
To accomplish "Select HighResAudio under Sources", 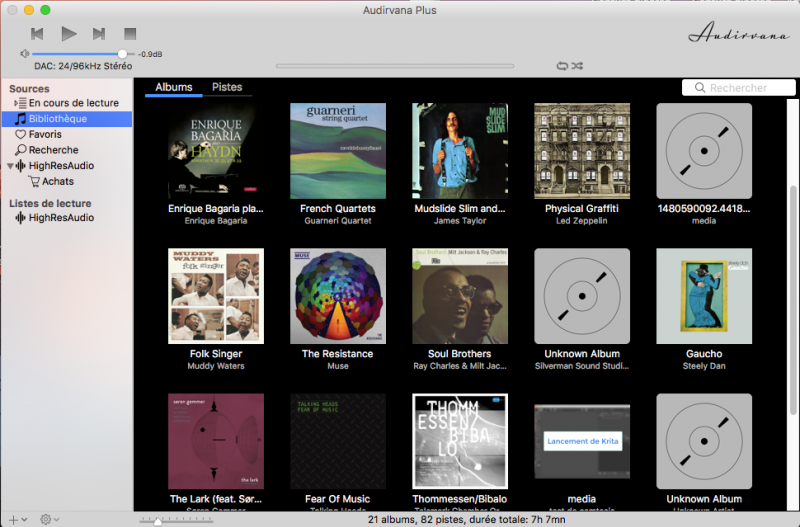I will click(x=55, y=166).
